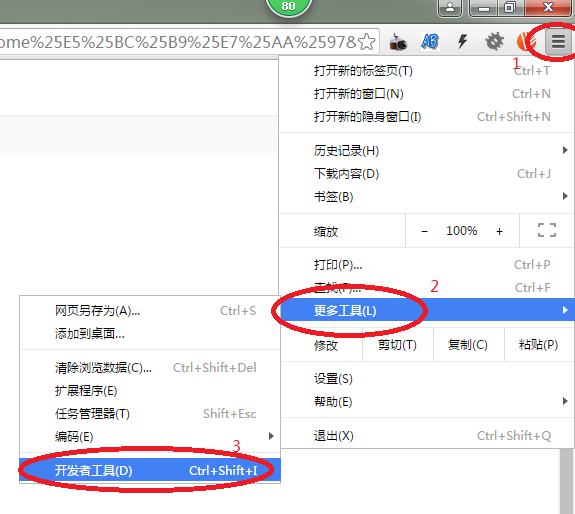Viewport: 575px width, 514px height.
Task: Click the orange extension icon beside the gear
Action: click(526, 41)
